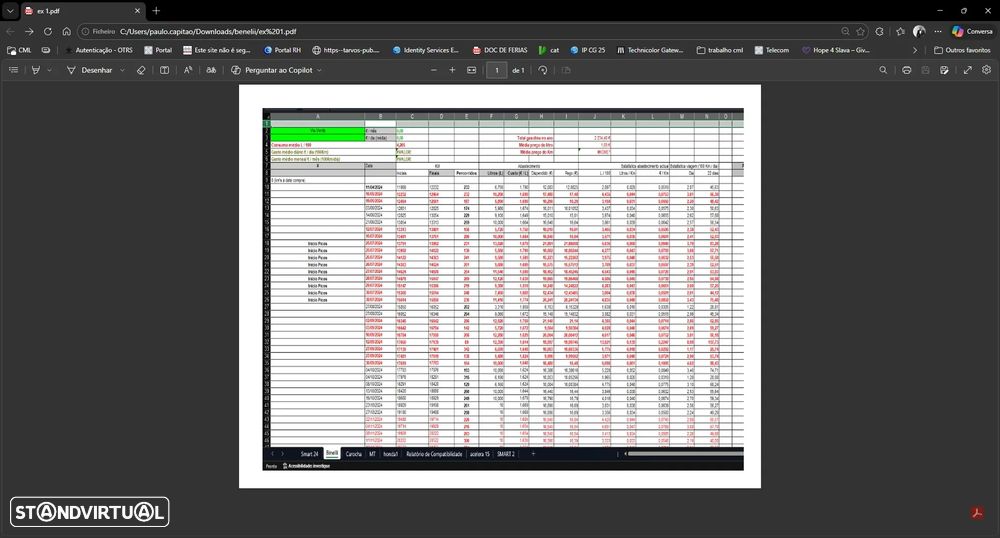
Task: Open trabalho cml bookmarks folder
Action: coord(719,50)
